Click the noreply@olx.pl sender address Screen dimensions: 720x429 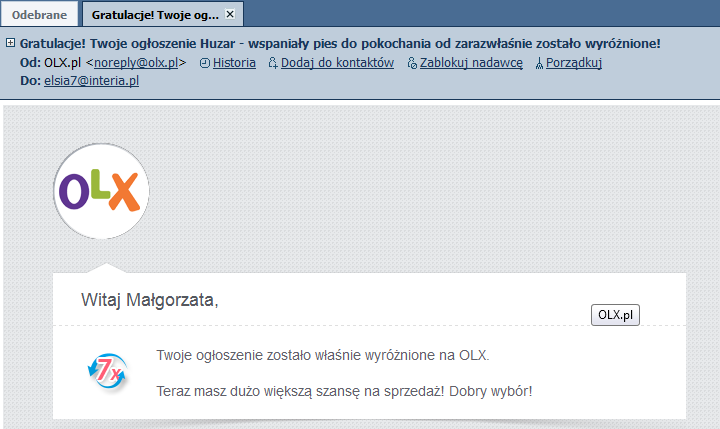(136, 62)
